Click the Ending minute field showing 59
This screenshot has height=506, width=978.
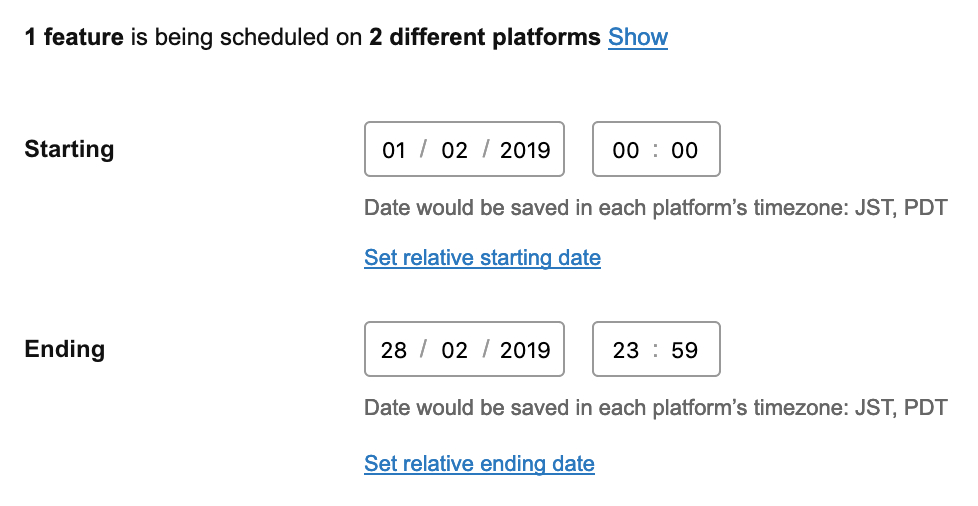pyautogui.click(x=685, y=350)
